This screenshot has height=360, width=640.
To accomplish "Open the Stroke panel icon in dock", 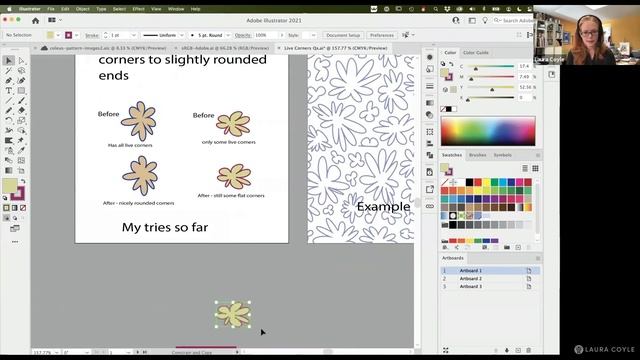I will coord(429,86).
